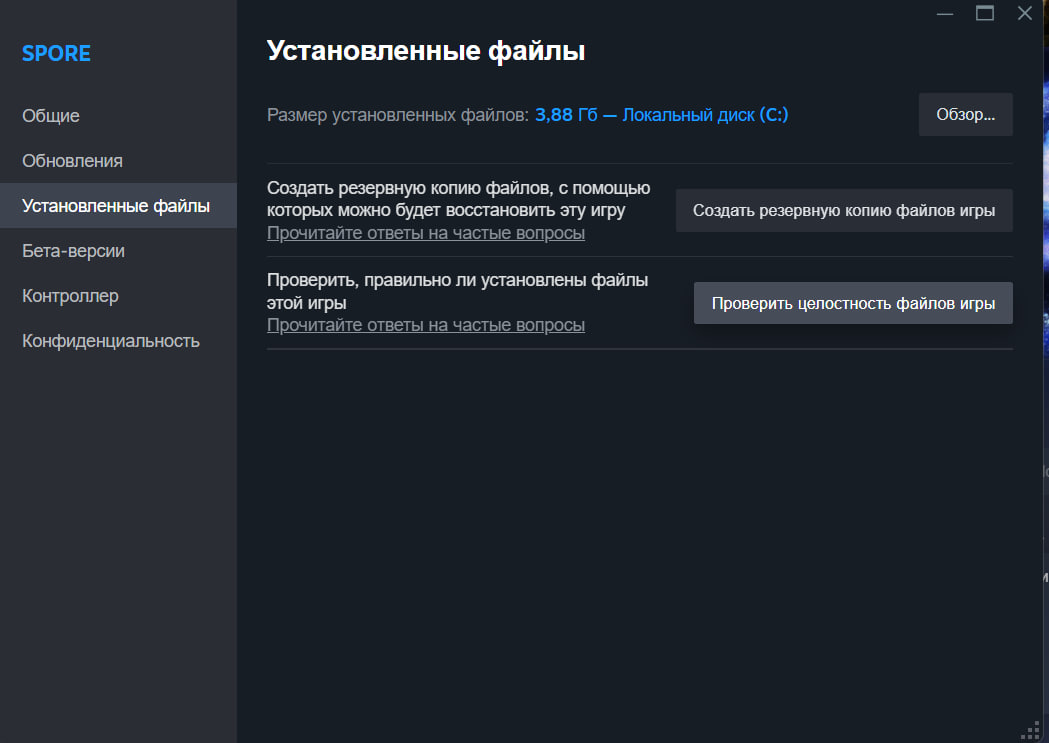Click Проверить целостность файлов игры button
This screenshot has height=743, width=1049.
pos(853,303)
